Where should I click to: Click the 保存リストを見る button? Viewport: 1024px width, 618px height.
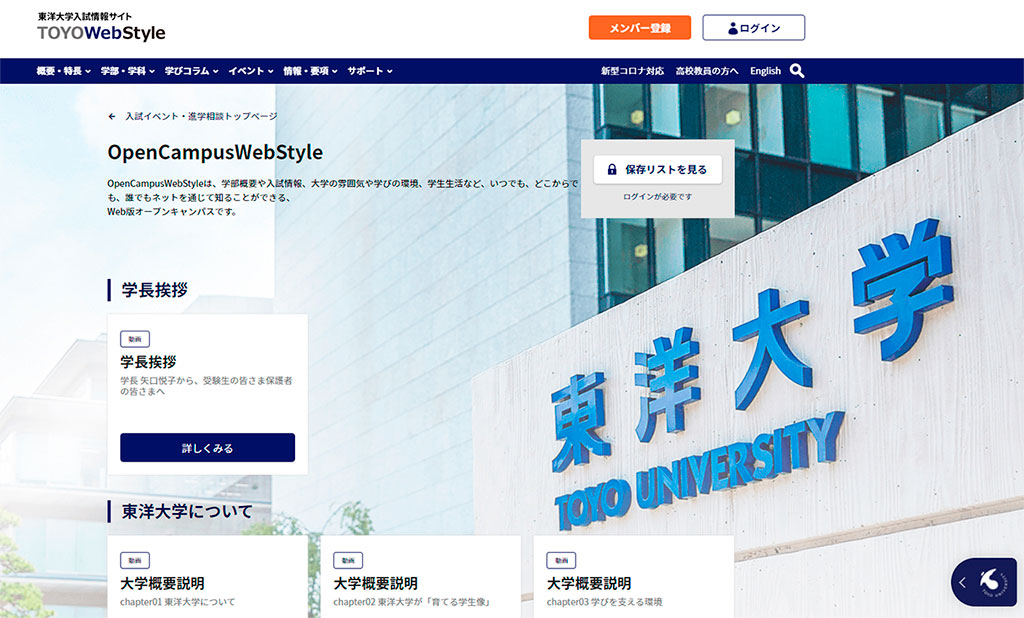coord(658,170)
